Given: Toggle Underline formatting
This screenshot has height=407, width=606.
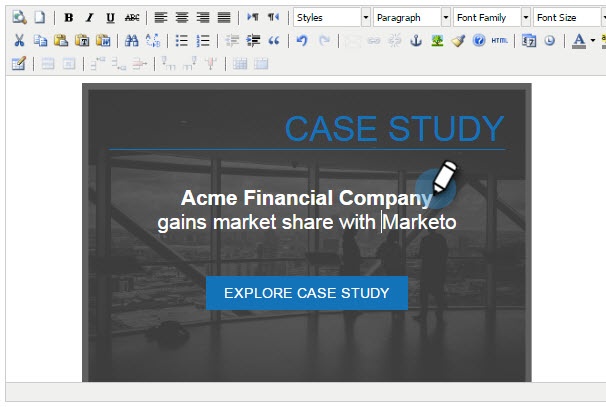Looking at the screenshot, I should point(111,17).
